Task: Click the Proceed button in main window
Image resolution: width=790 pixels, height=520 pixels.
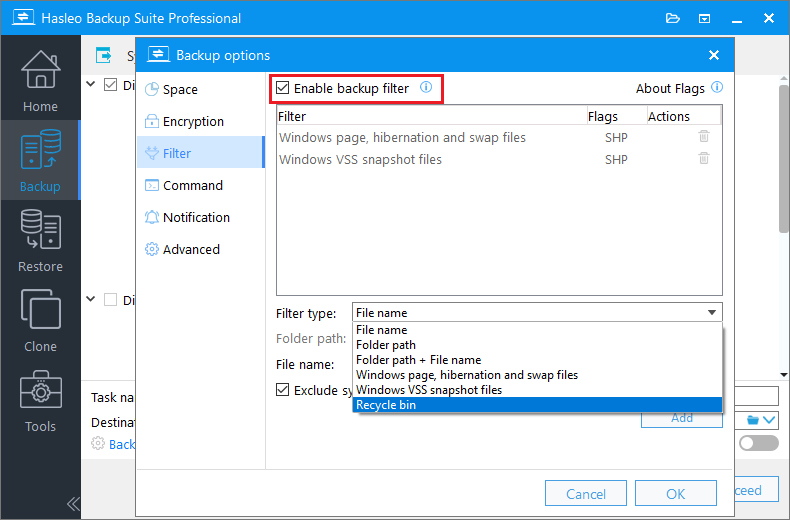Action: click(x=756, y=490)
